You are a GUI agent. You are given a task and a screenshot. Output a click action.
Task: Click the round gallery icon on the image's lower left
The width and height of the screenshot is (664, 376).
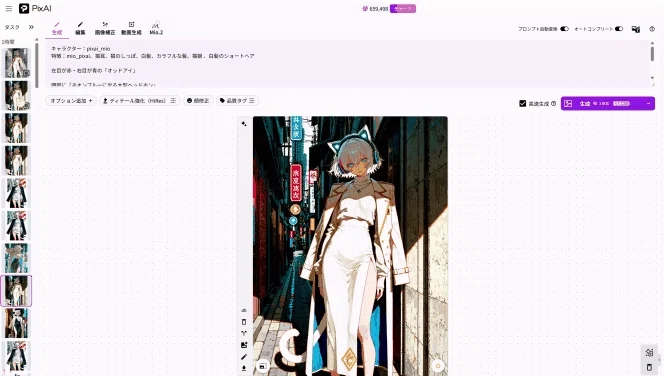[263, 366]
